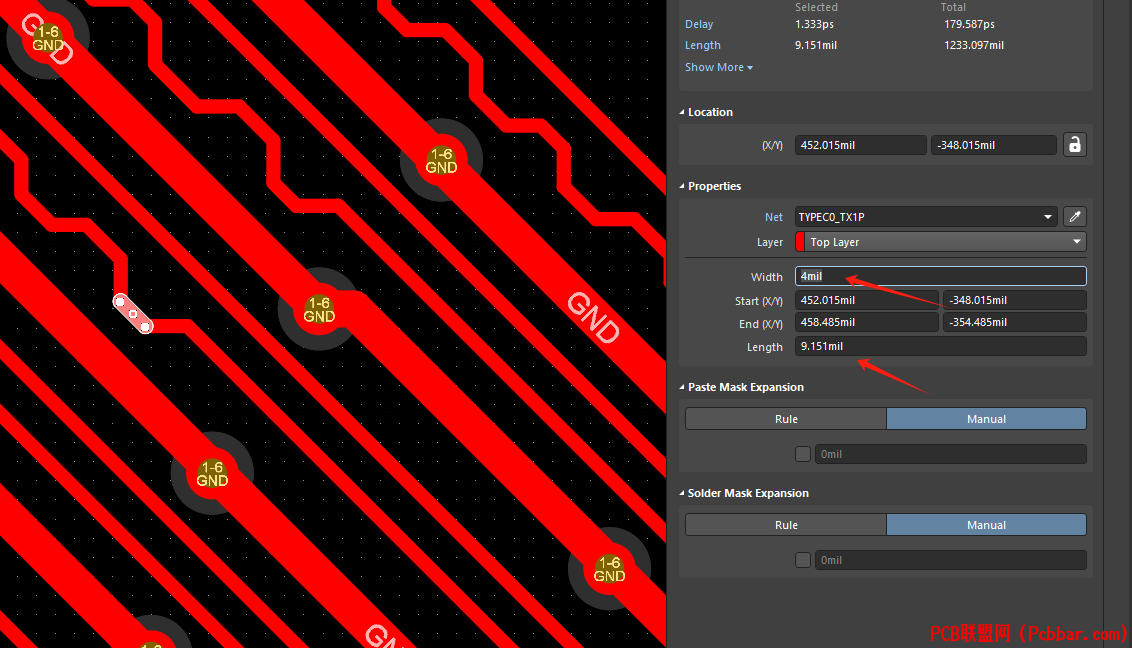The image size is (1132, 648).
Task: Click the Length label link in summary
Action: (x=702, y=45)
